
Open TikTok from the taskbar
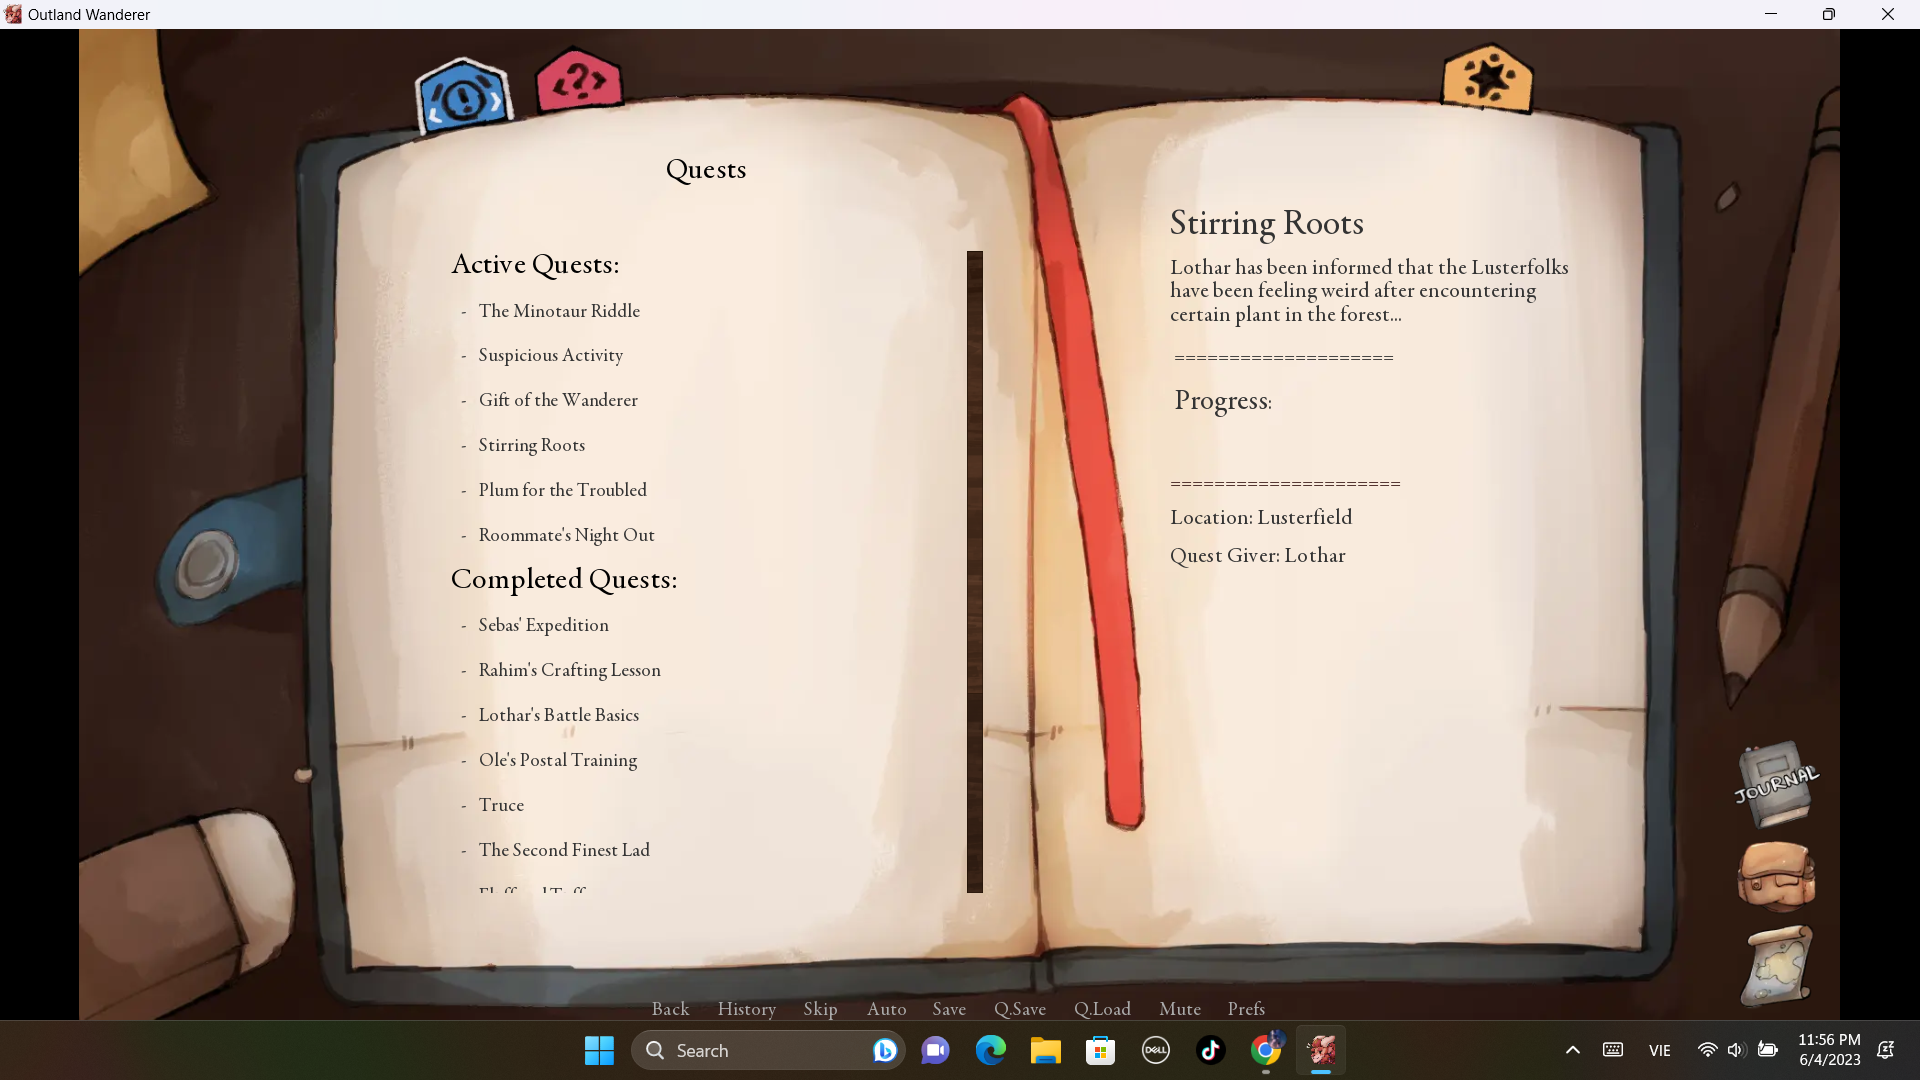pos(1210,1050)
